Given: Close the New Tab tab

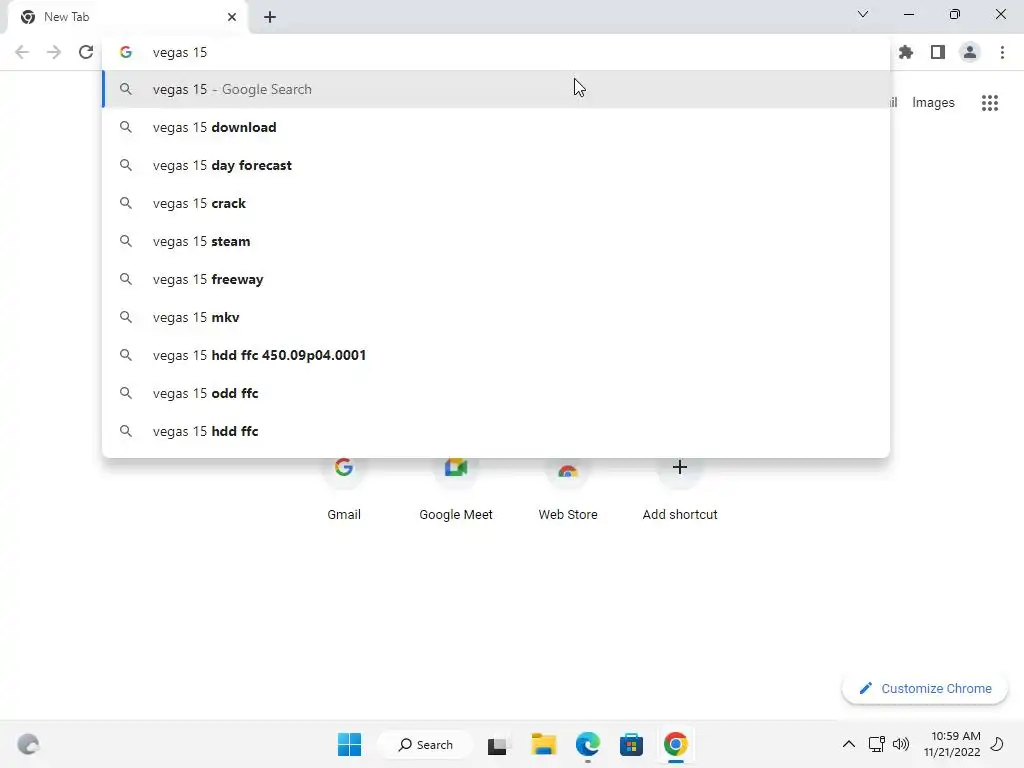Looking at the screenshot, I should tap(232, 17).
